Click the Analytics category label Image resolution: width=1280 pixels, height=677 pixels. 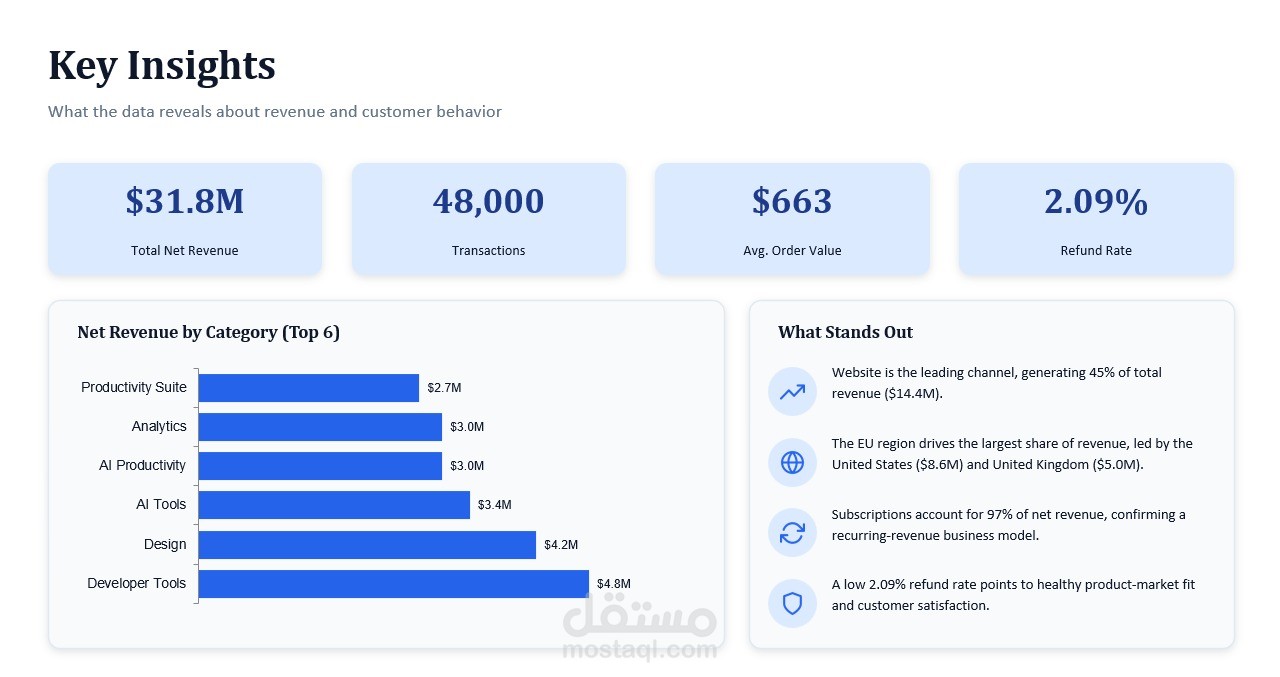159,427
